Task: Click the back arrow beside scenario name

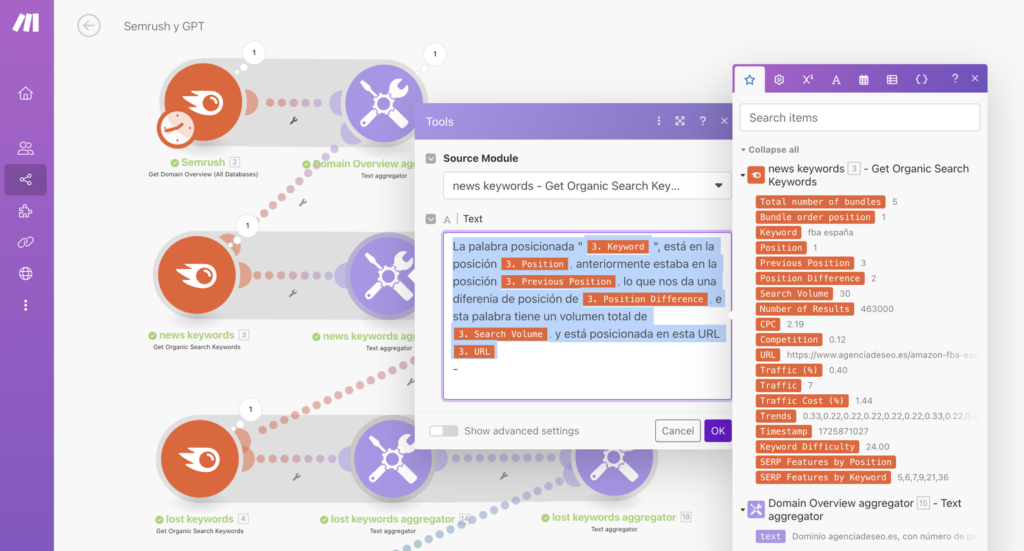Action: (x=89, y=26)
